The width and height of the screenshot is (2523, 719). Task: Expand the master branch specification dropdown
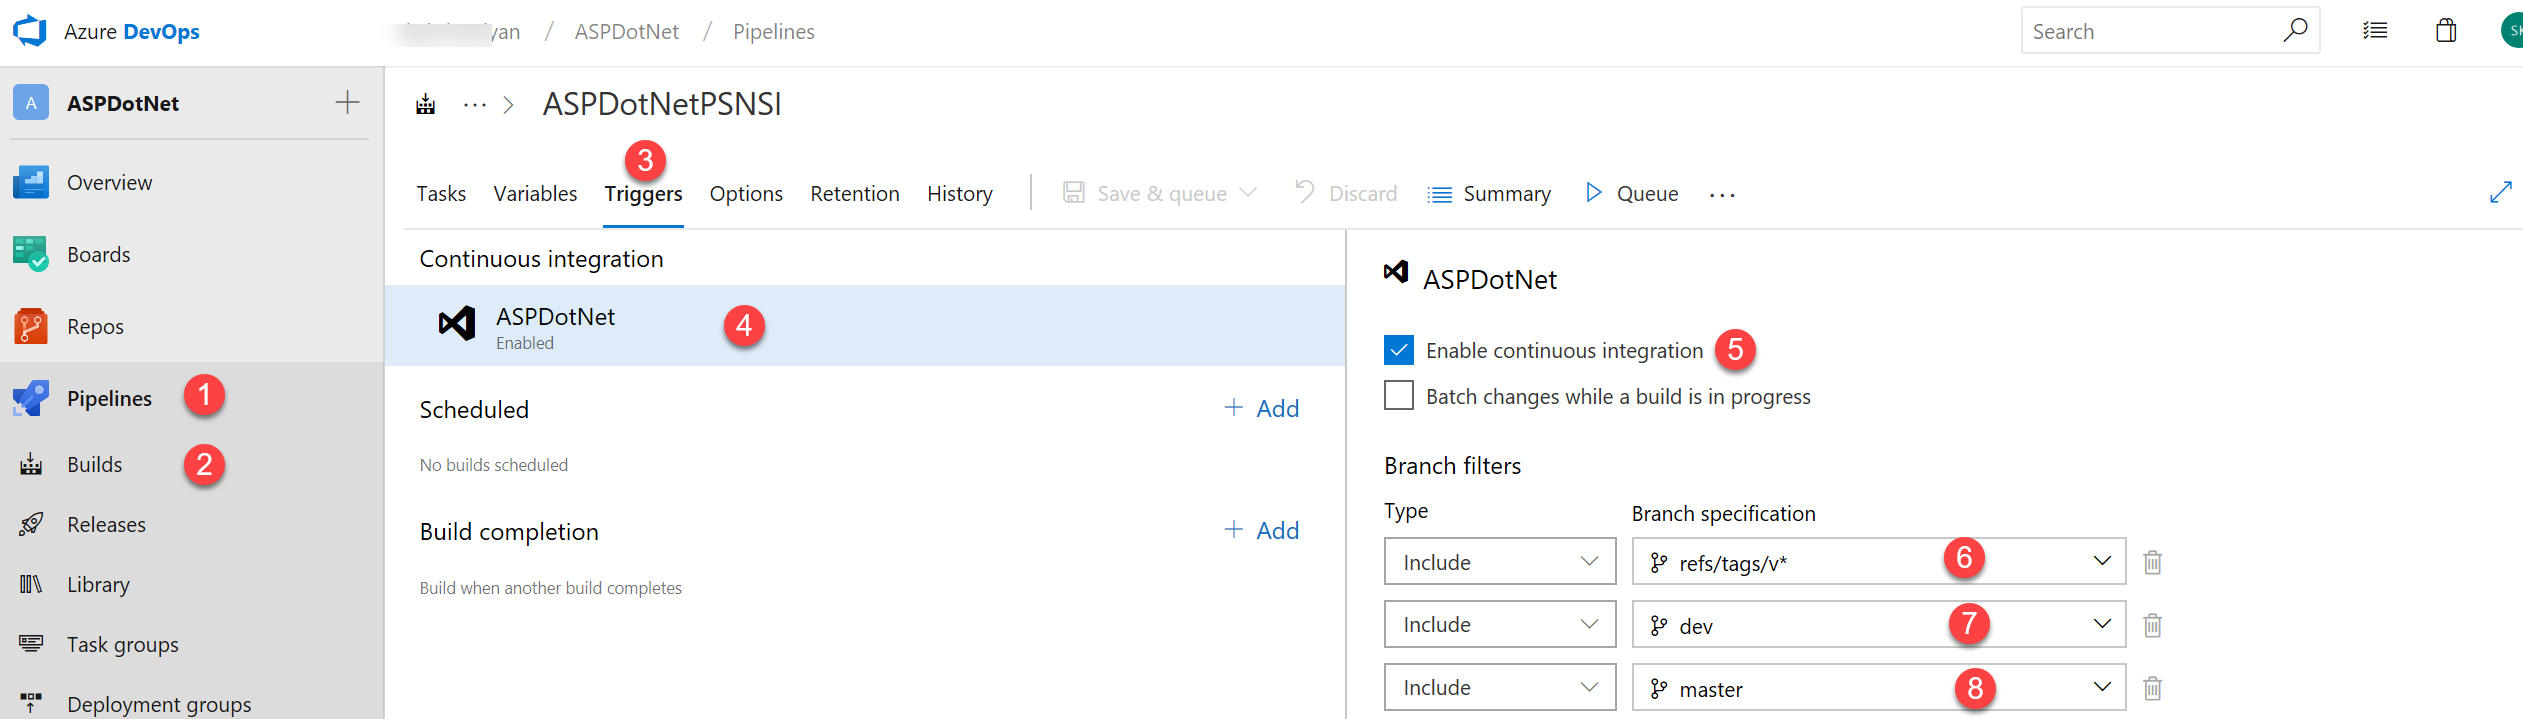(2102, 687)
